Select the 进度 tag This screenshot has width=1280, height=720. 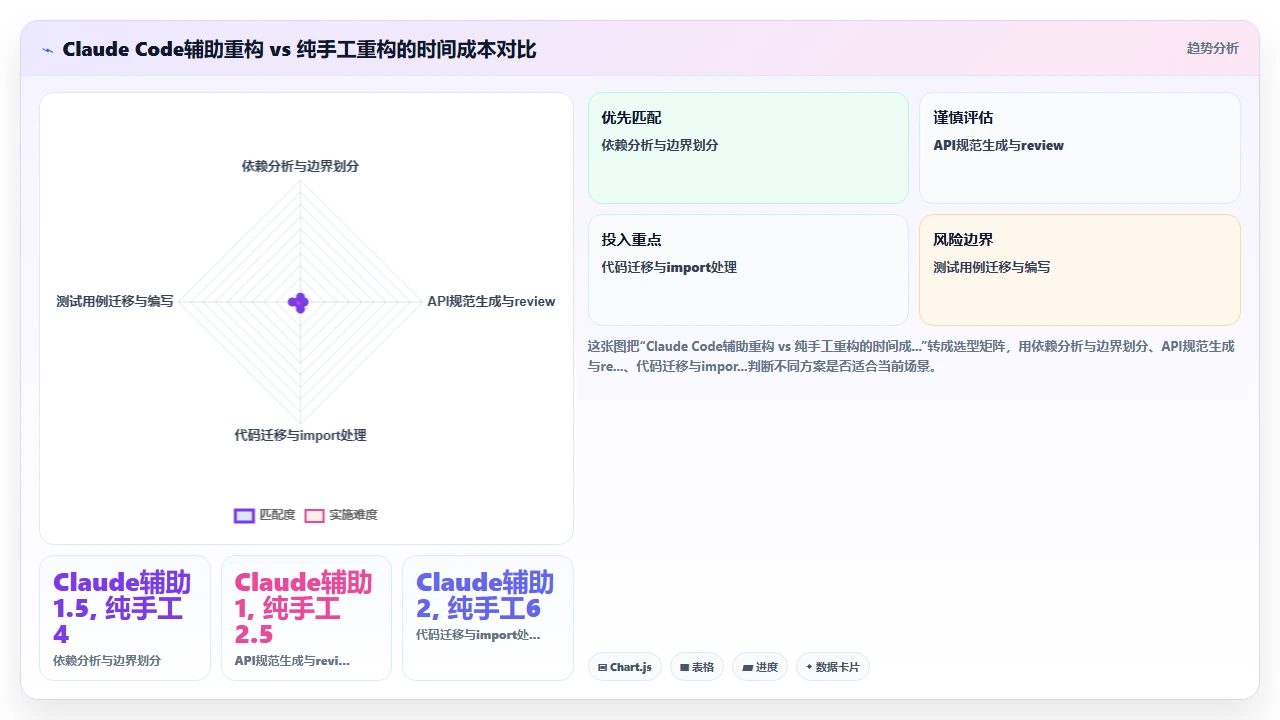pyautogui.click(x=760, y=667)
